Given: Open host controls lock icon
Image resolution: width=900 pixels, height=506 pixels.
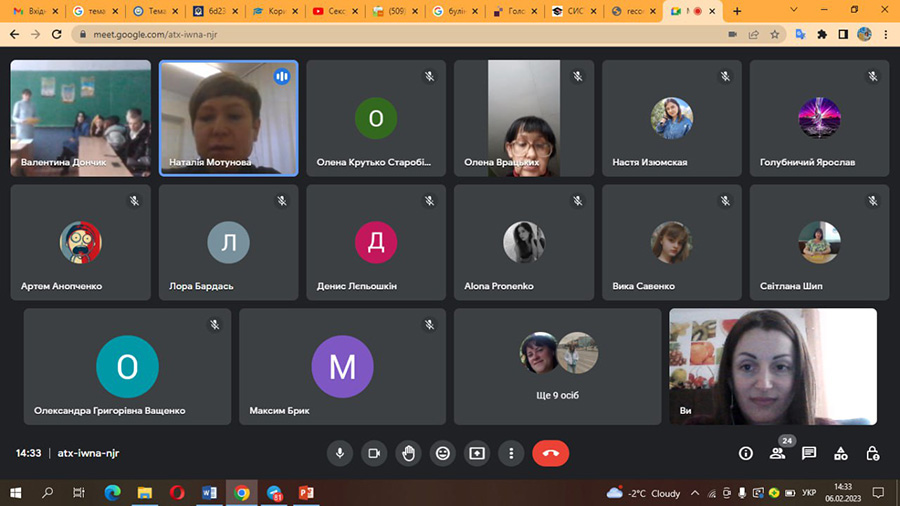Looking at the screenshot, I should click(x=873, y=453).
